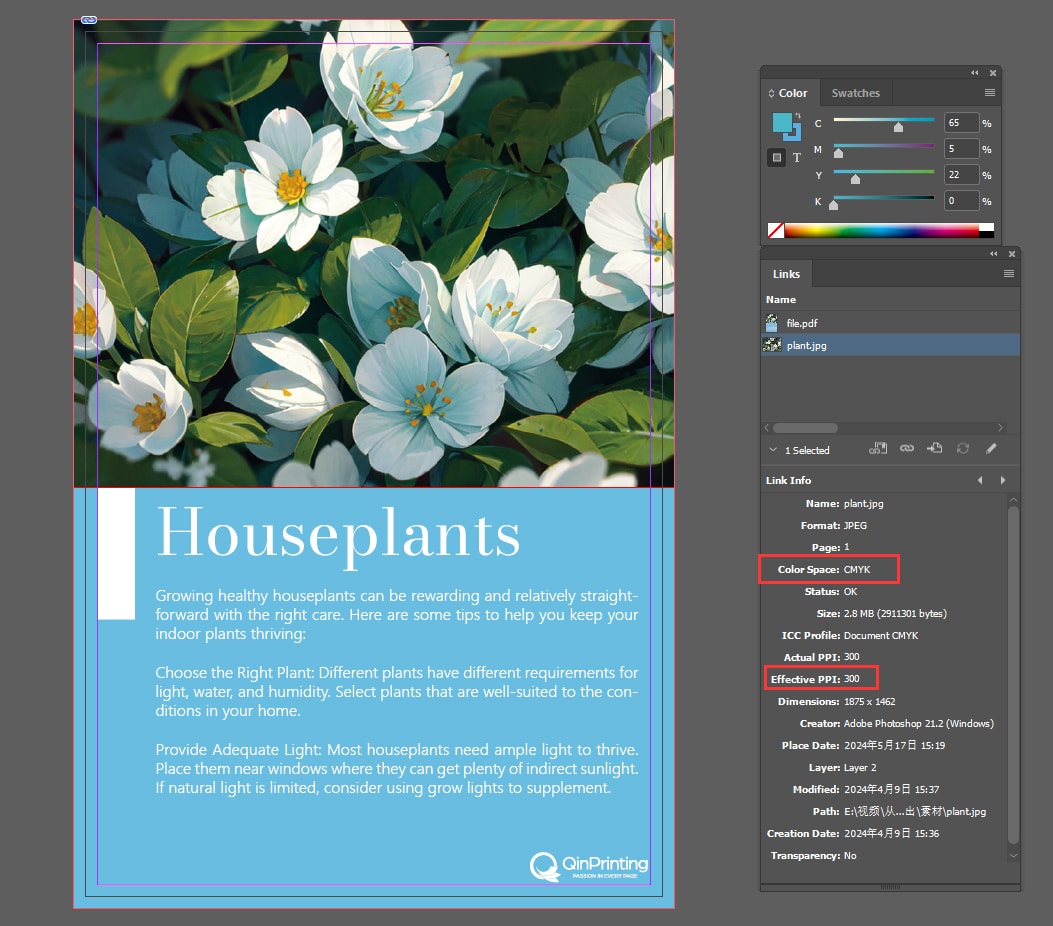Click the Cyan percentage field showing 65
The width and height of the screenshot is (1053, 926).
click(x=961, y=123)
